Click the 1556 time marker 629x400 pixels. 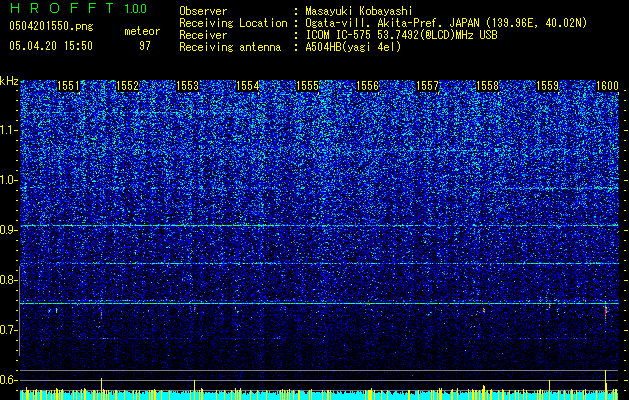367,86
